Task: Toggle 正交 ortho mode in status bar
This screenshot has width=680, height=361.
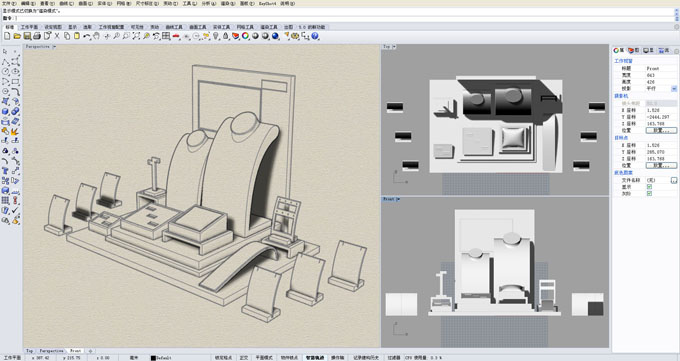Action: (x=244, y=358)
